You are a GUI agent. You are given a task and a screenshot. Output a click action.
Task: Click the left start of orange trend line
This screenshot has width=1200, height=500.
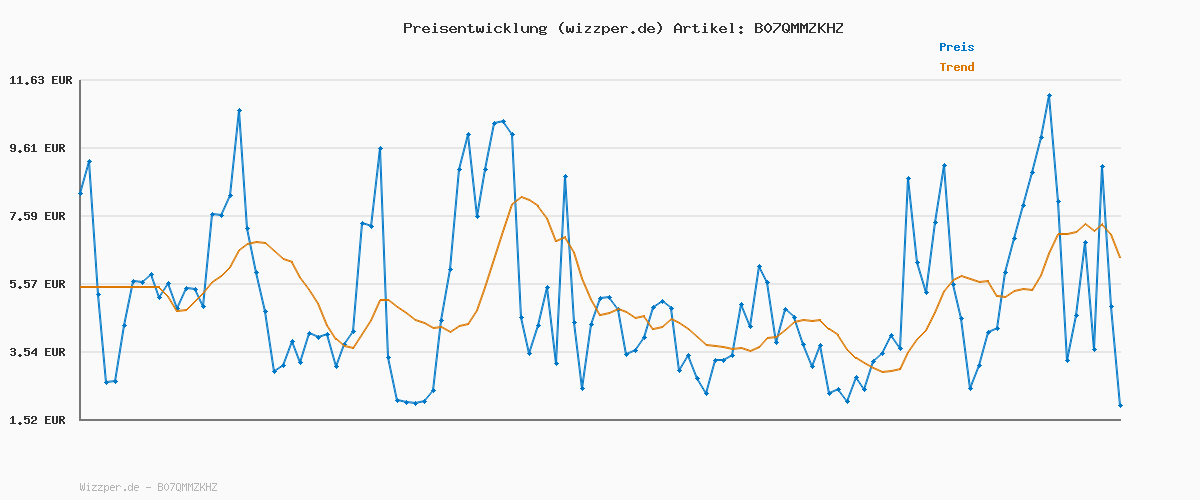(x=81, y=287)
